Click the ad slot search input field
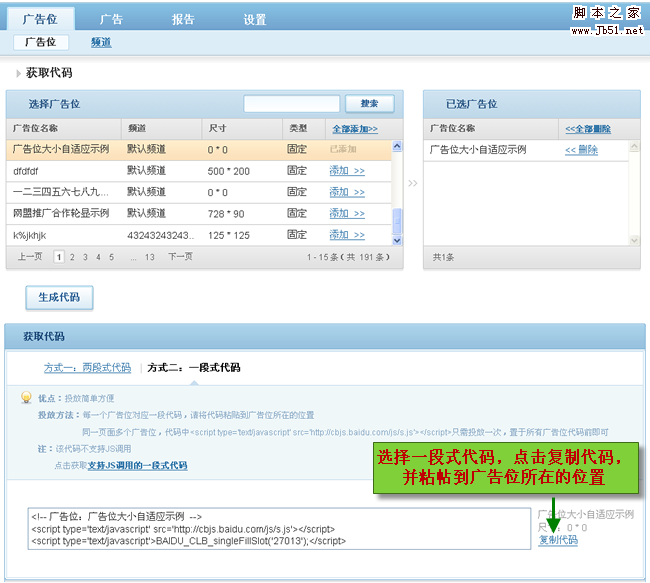Viewport: 650px width, 583px height. 291,104
